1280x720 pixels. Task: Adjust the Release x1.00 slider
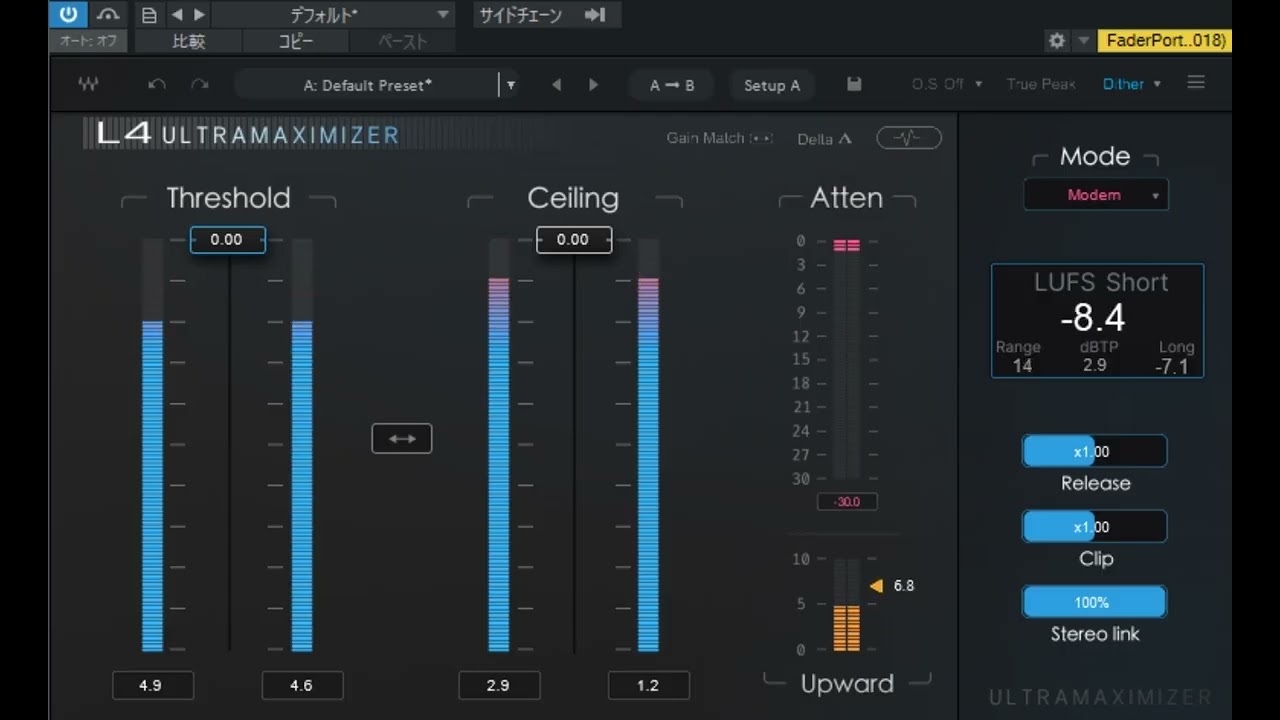tap(1094, 451)
